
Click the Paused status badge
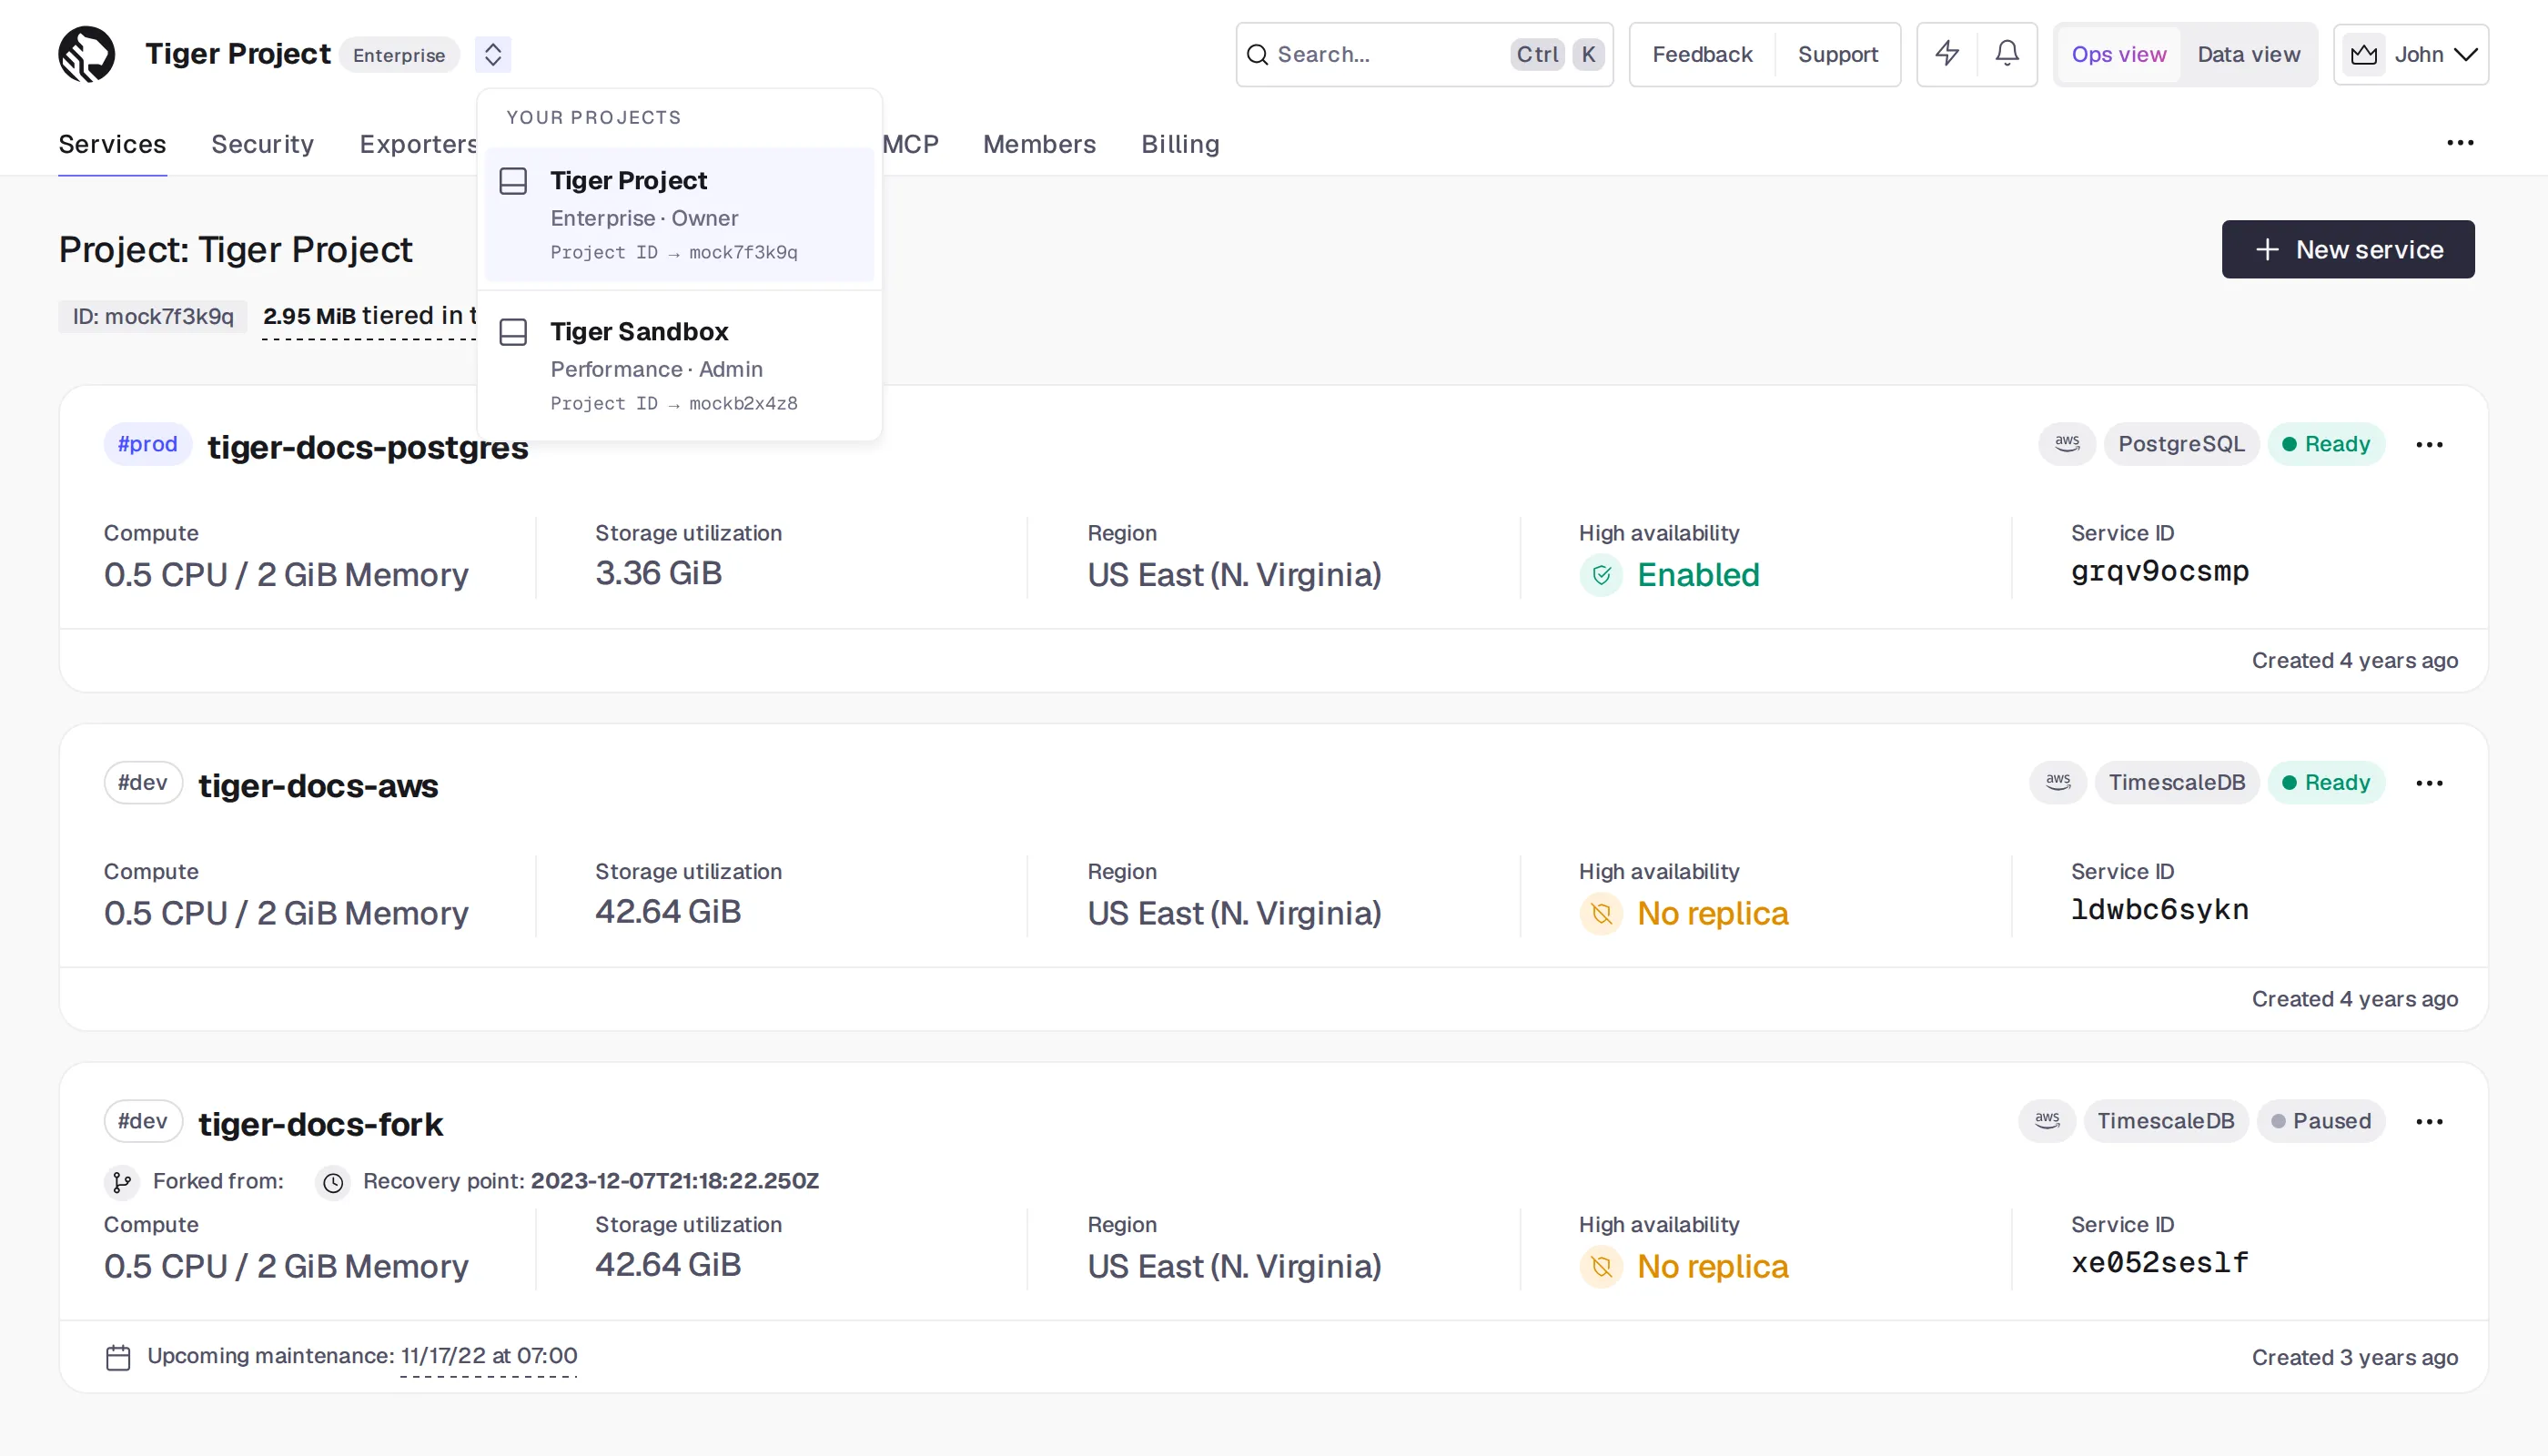[x=2320, y=1120]
